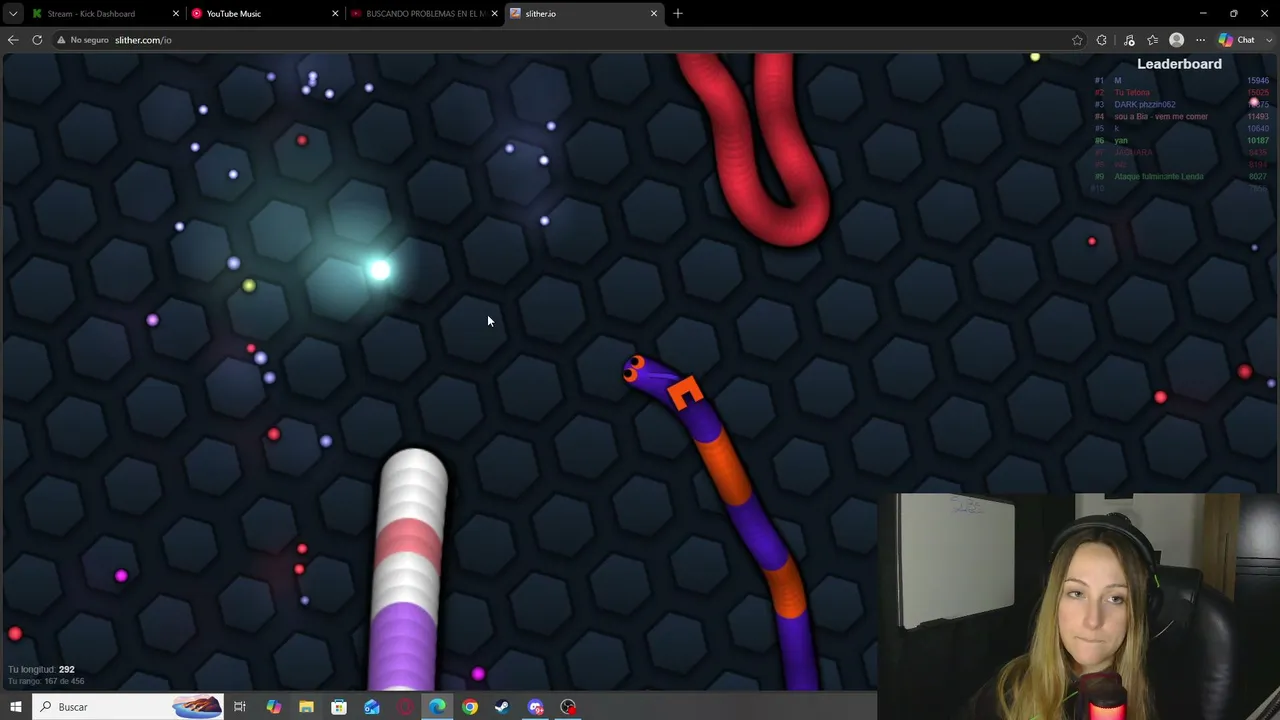Click the 'No seguro' site info badge
The width and height of the screenshot is (1280, 720).
click(x=82, y=40)
